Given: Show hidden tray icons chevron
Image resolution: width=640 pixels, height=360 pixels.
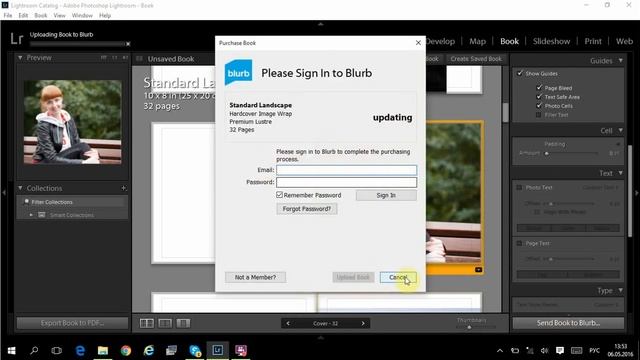Looking at the screenshot, I should tap(500, 351).
